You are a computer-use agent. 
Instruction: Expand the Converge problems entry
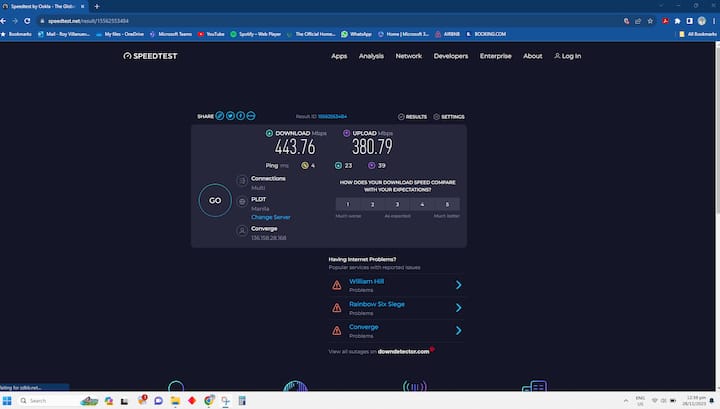(458, 331)
